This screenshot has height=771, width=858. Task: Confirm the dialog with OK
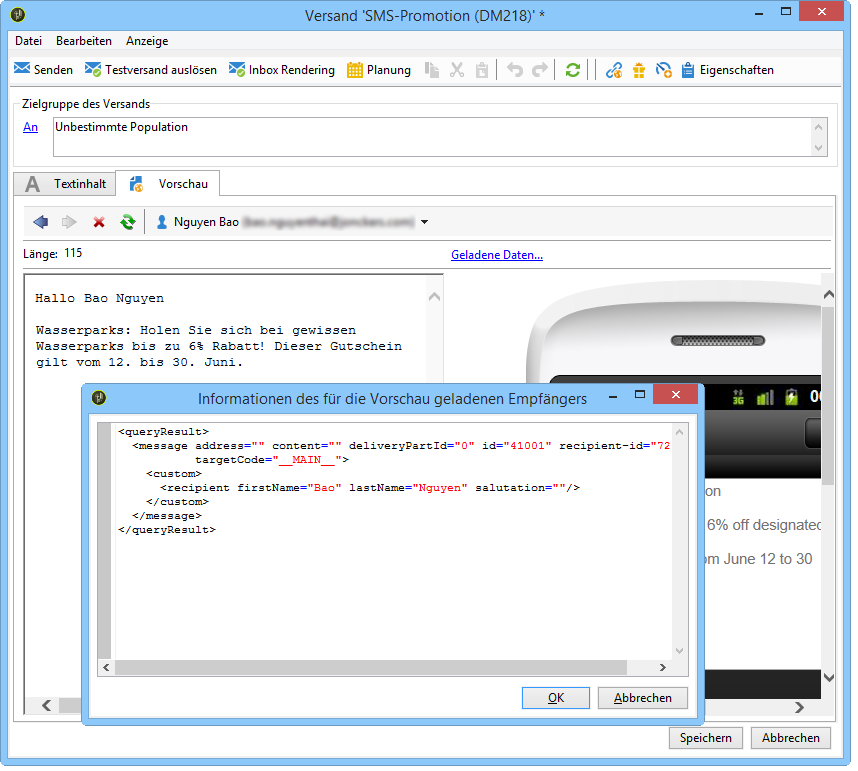tap(556, 698)
